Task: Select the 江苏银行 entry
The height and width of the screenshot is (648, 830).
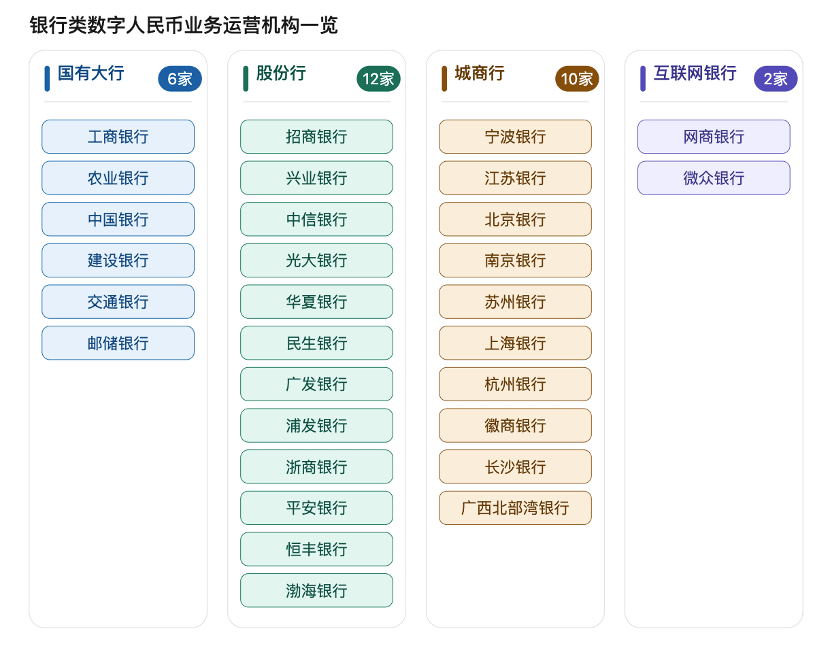Action: click(515, 178)
